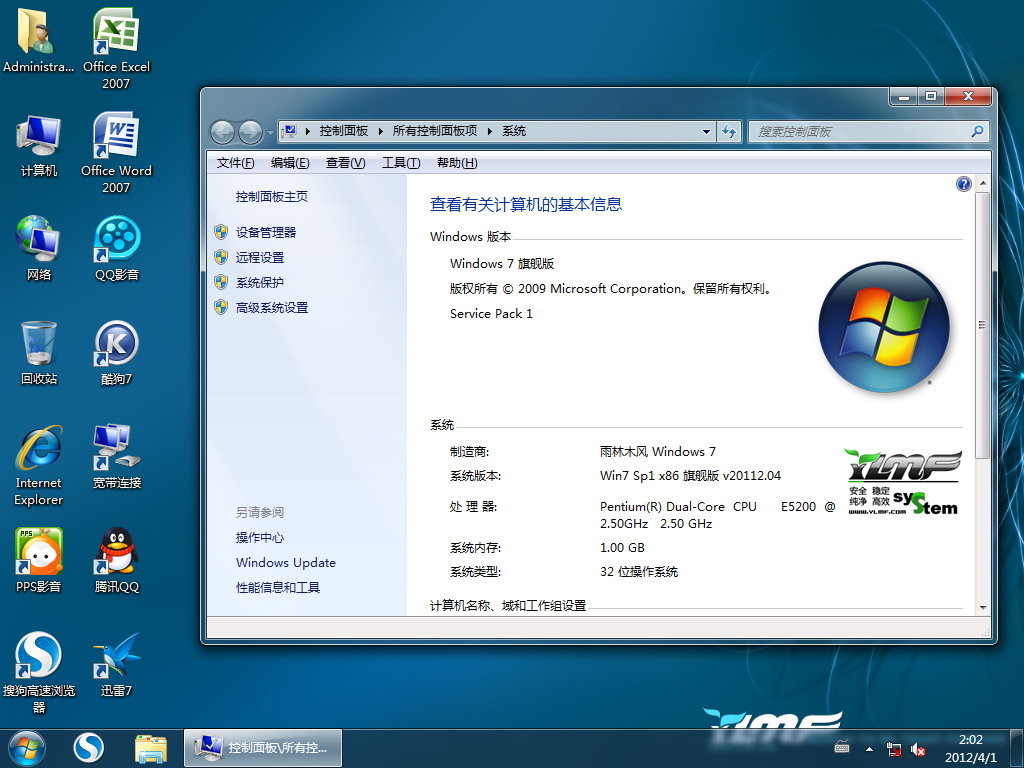Click the text '32 位操作系统'
Viewport: 1024px width, 768px height.
click(x=639, y=572)
